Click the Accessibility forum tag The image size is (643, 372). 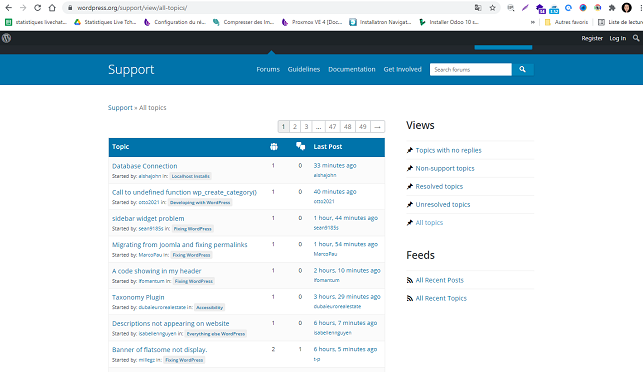point(210,308)
